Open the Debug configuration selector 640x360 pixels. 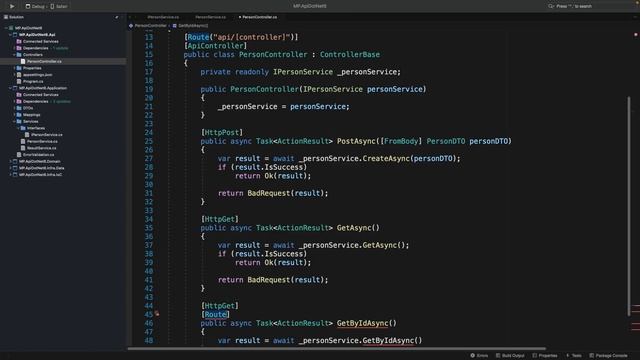[x=35, y=7]
